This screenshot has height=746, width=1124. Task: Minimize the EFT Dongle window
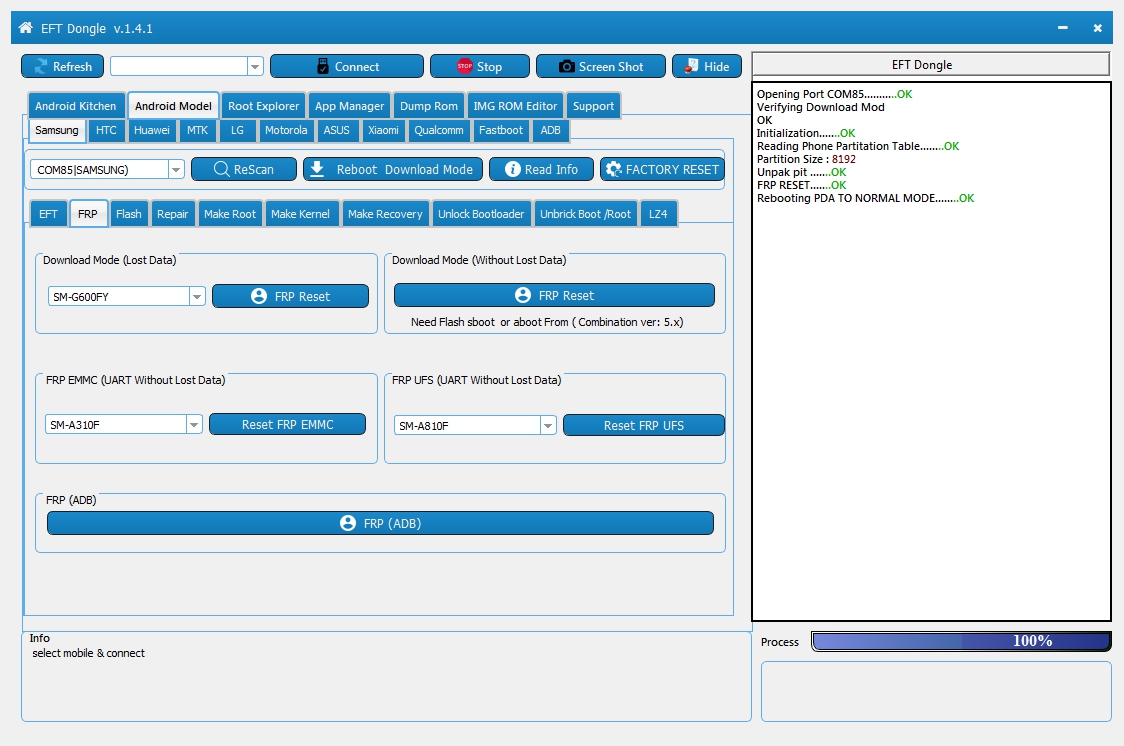pos(1062,28)
